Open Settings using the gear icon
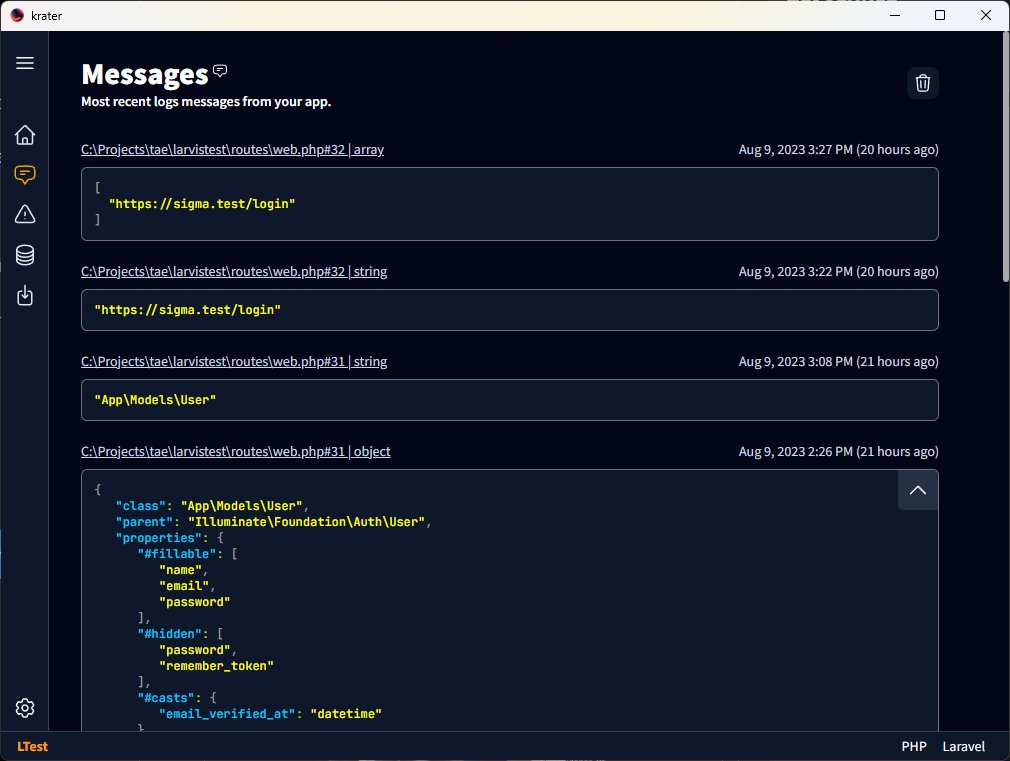Viewport: 1010px width, 761px height. (25, 707)
